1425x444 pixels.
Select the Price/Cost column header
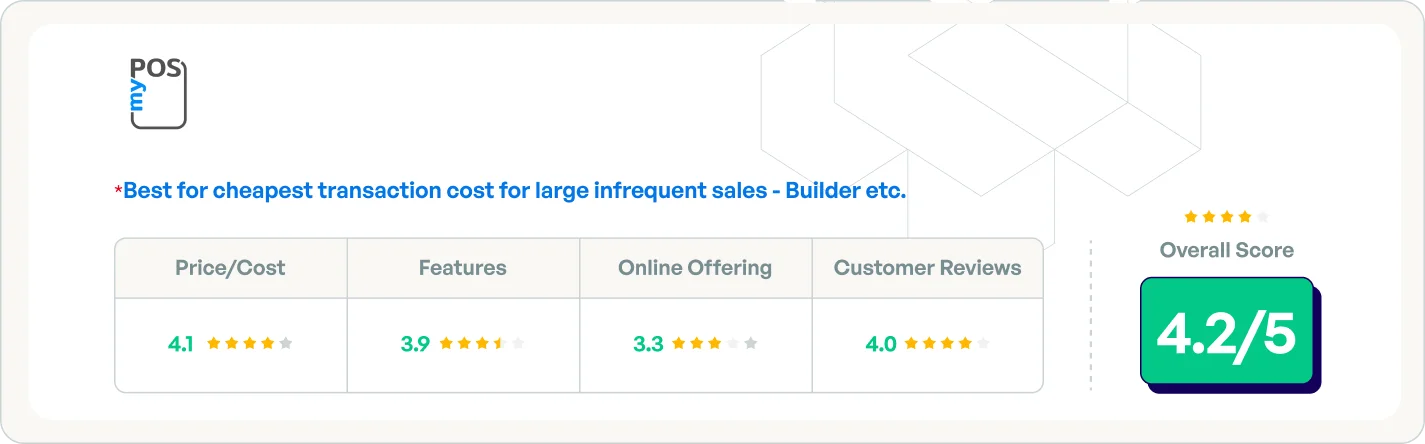pos(230,268)
